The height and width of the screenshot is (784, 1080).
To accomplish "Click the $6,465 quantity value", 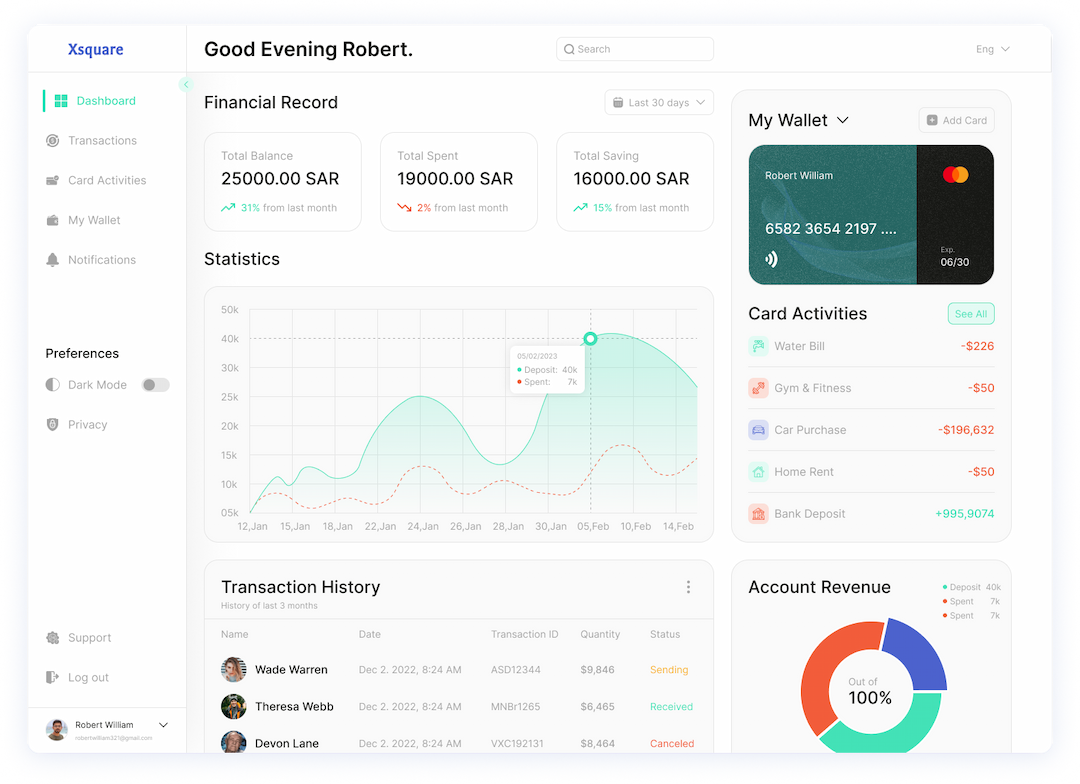I will pos(597,707).
